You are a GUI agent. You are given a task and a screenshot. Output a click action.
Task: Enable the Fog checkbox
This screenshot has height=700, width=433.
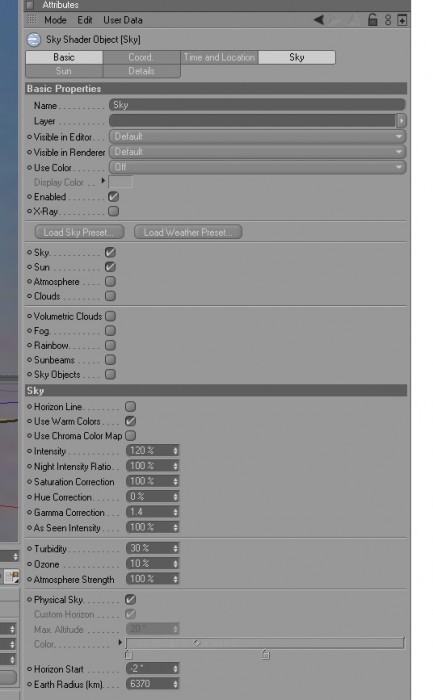110,331
